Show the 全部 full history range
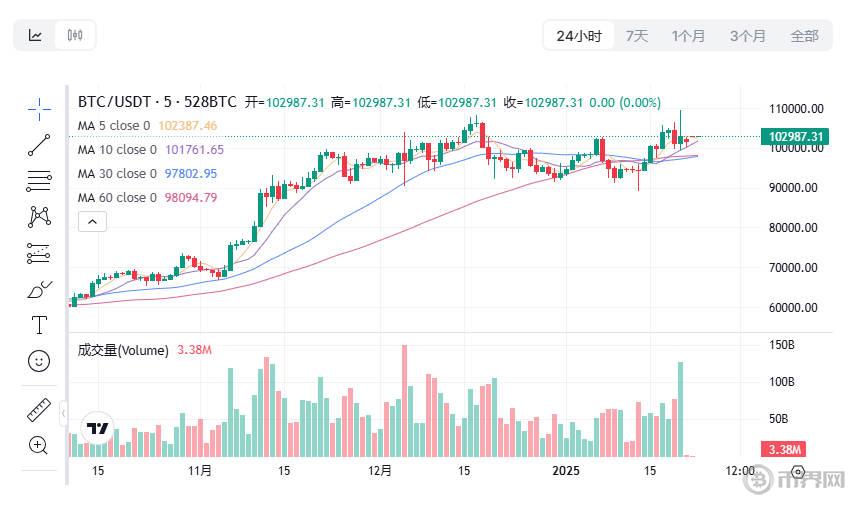This screenshot has height=507, width=856. (804, 36)
